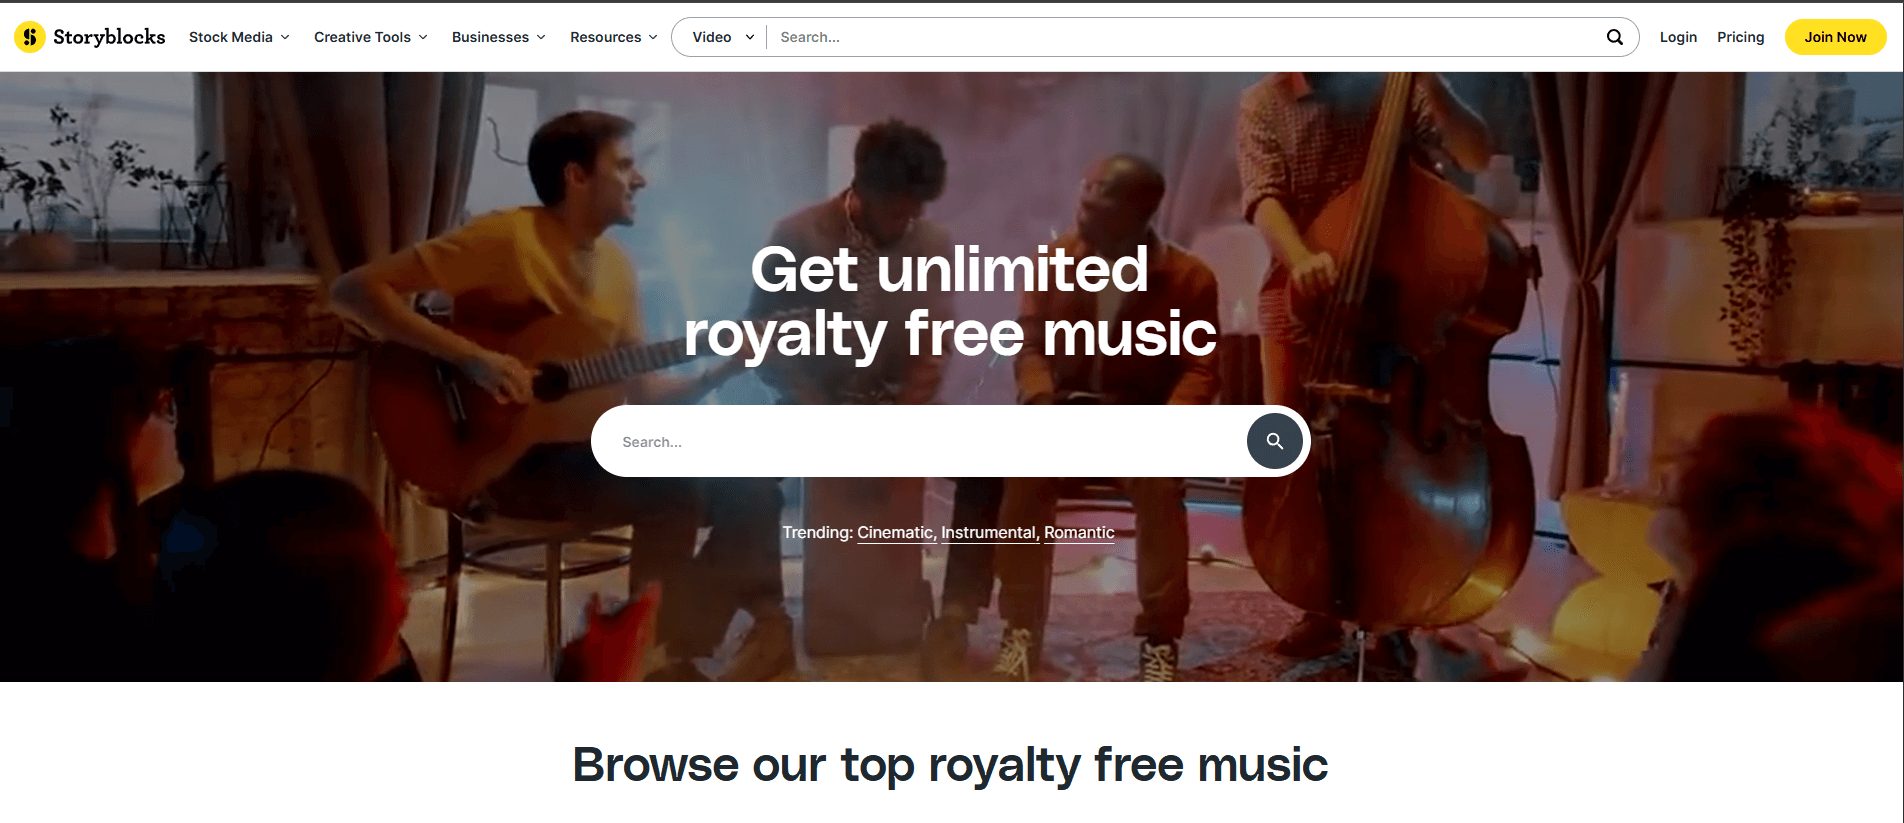Open the Romantic trending link
Image resolution: width=1904 pixels, height=823 pixels.
1079,532
